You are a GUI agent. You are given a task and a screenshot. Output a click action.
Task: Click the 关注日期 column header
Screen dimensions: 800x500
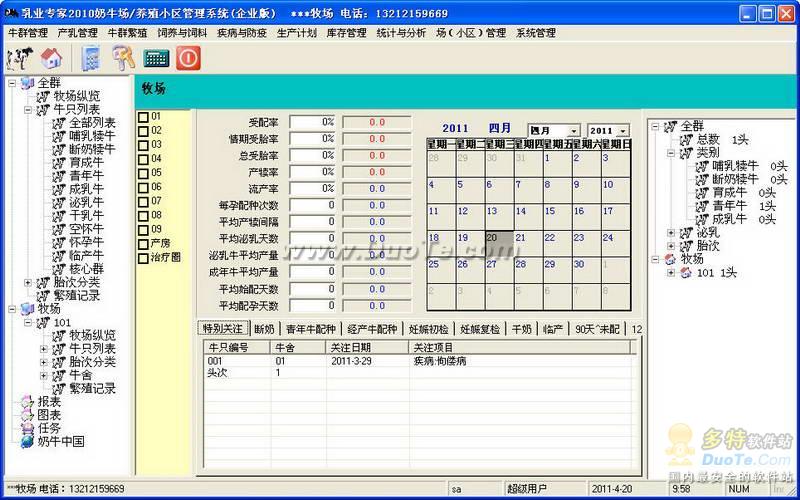pos(368,347)
